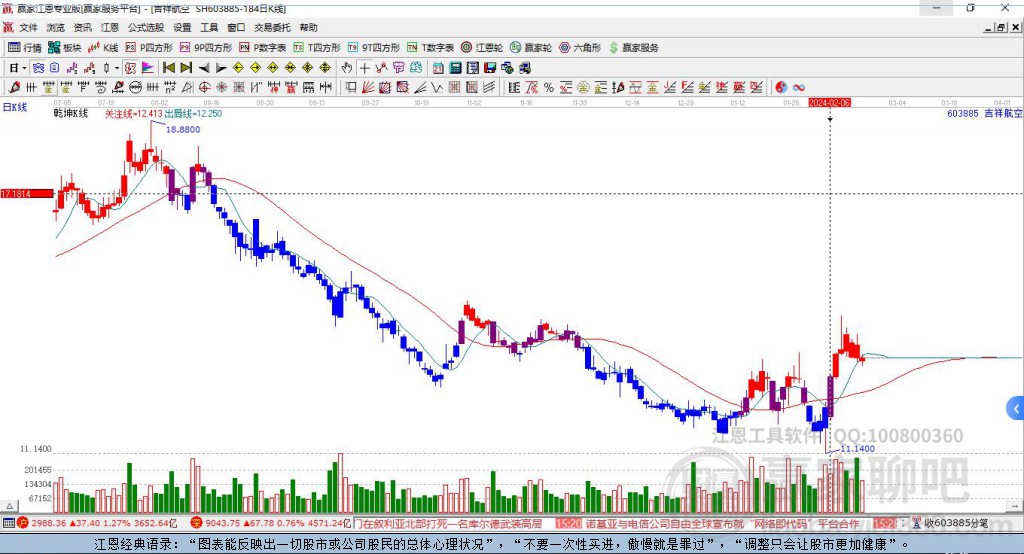Click the first yellow diamond arrow icon

pyautogui.click(x=238, y=68)
